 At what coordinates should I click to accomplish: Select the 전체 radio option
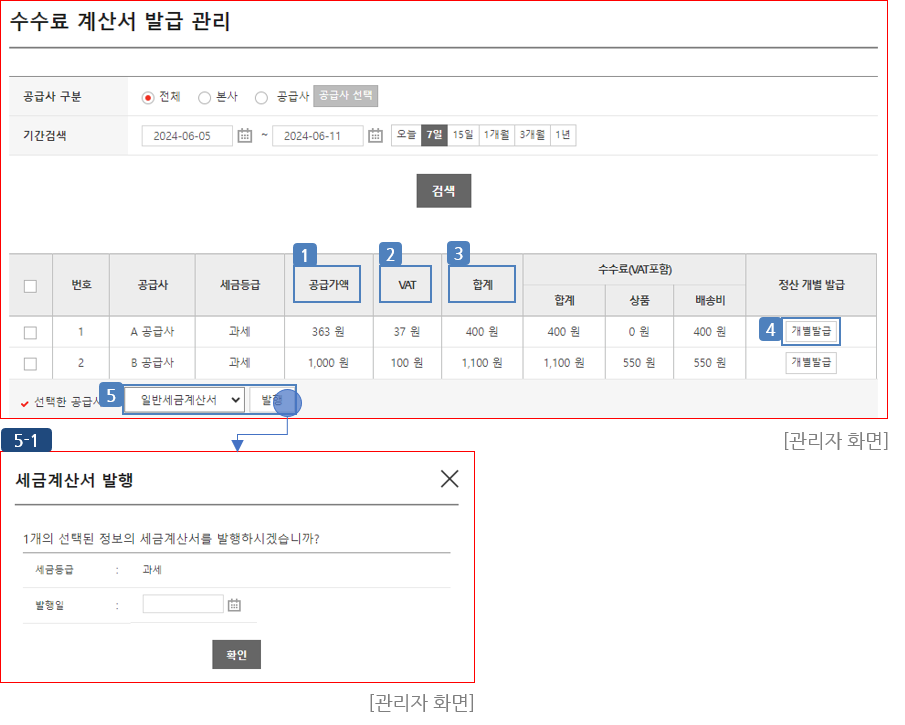coord(148,98)
